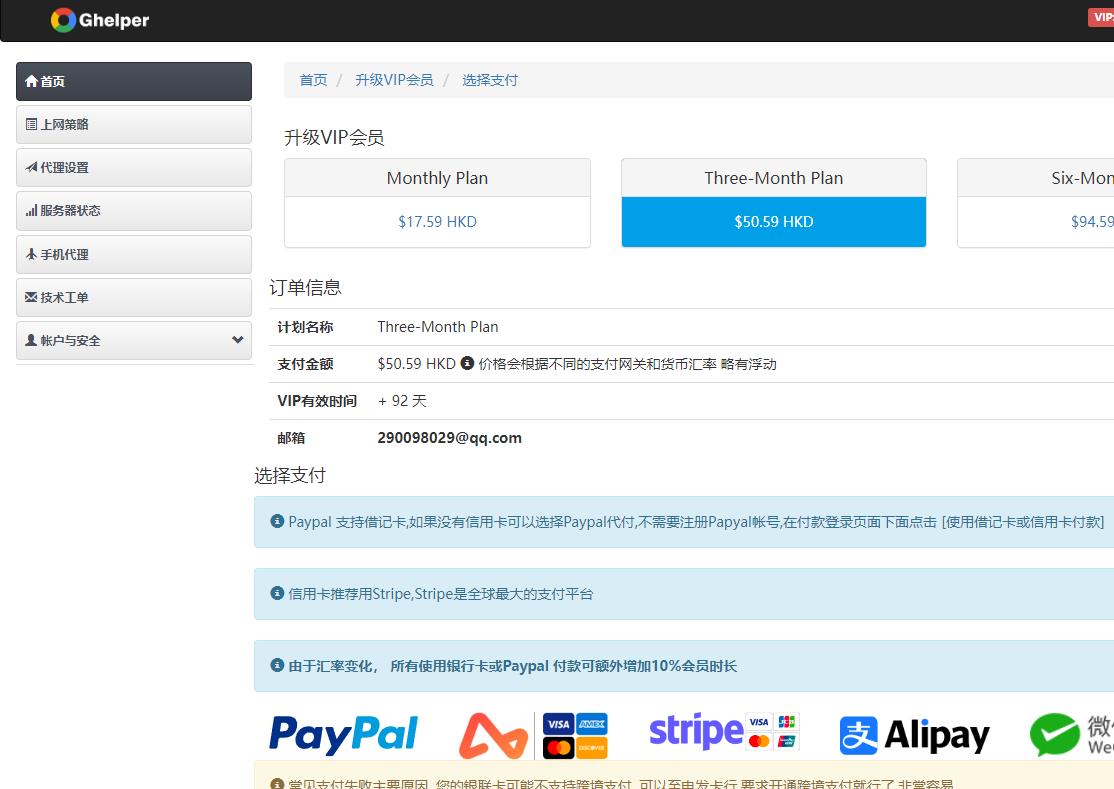This screenshot has height=789, width=1114.
Task: Click info icon in Paypal notice
Action: [x=277, y=521]
